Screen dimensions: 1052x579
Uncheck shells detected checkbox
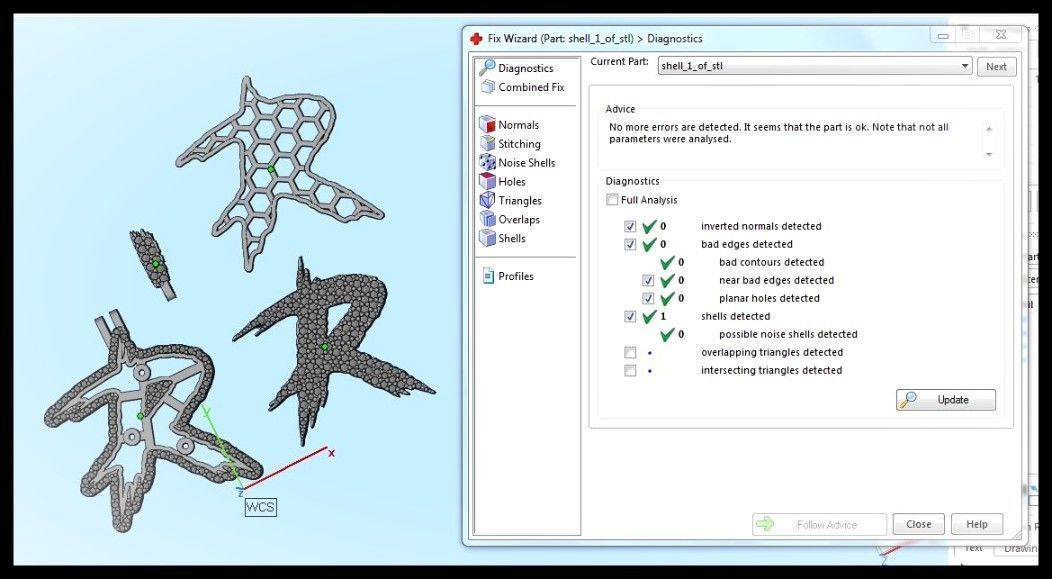point(629,317)
